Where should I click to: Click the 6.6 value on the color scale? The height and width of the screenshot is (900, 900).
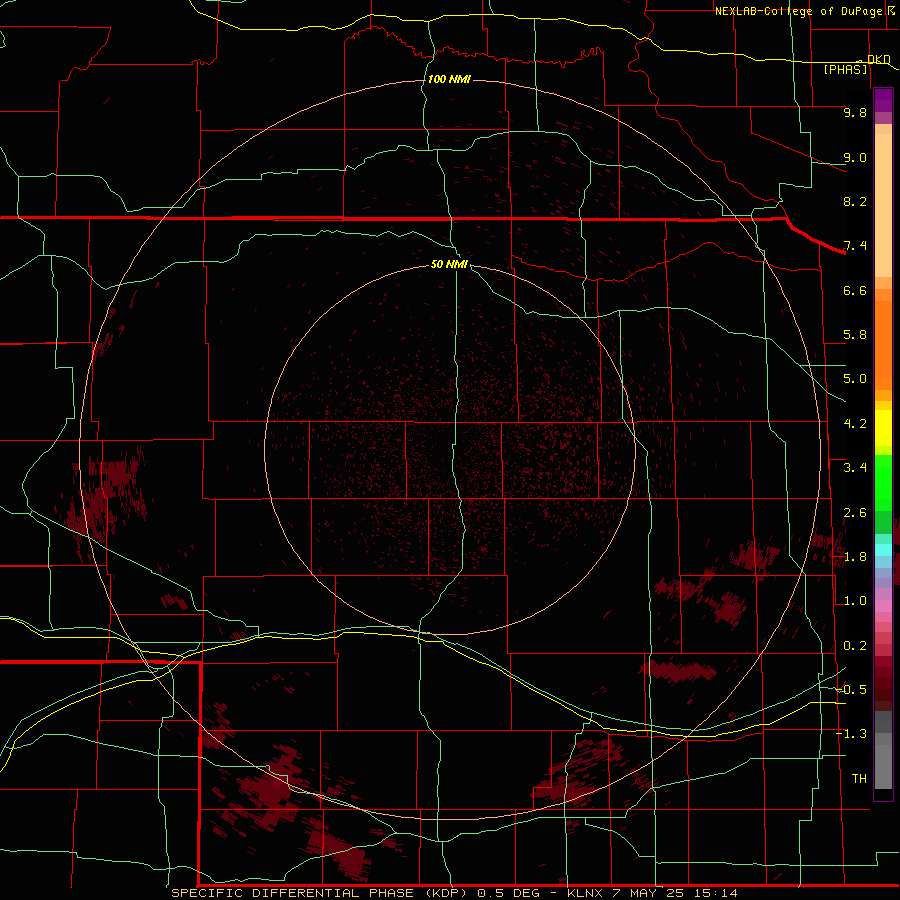pyautogui.click(x=855, y=290)
